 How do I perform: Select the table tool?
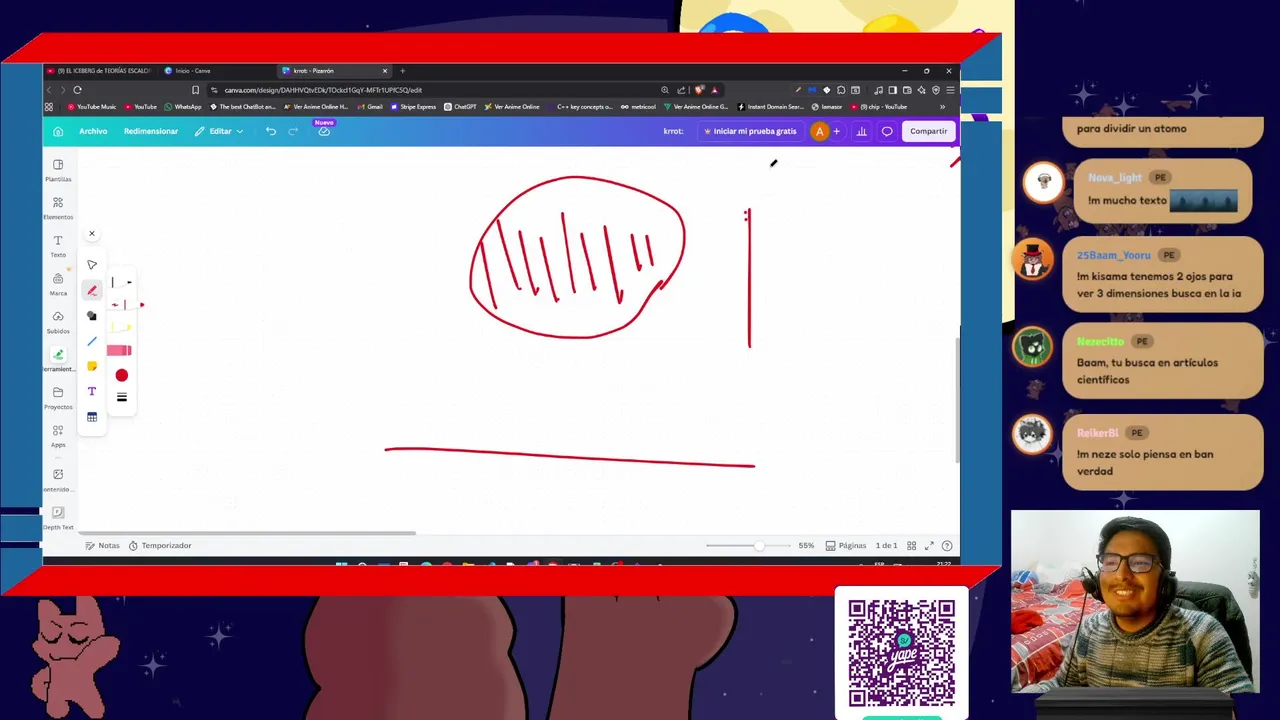[x=91, y=417]
